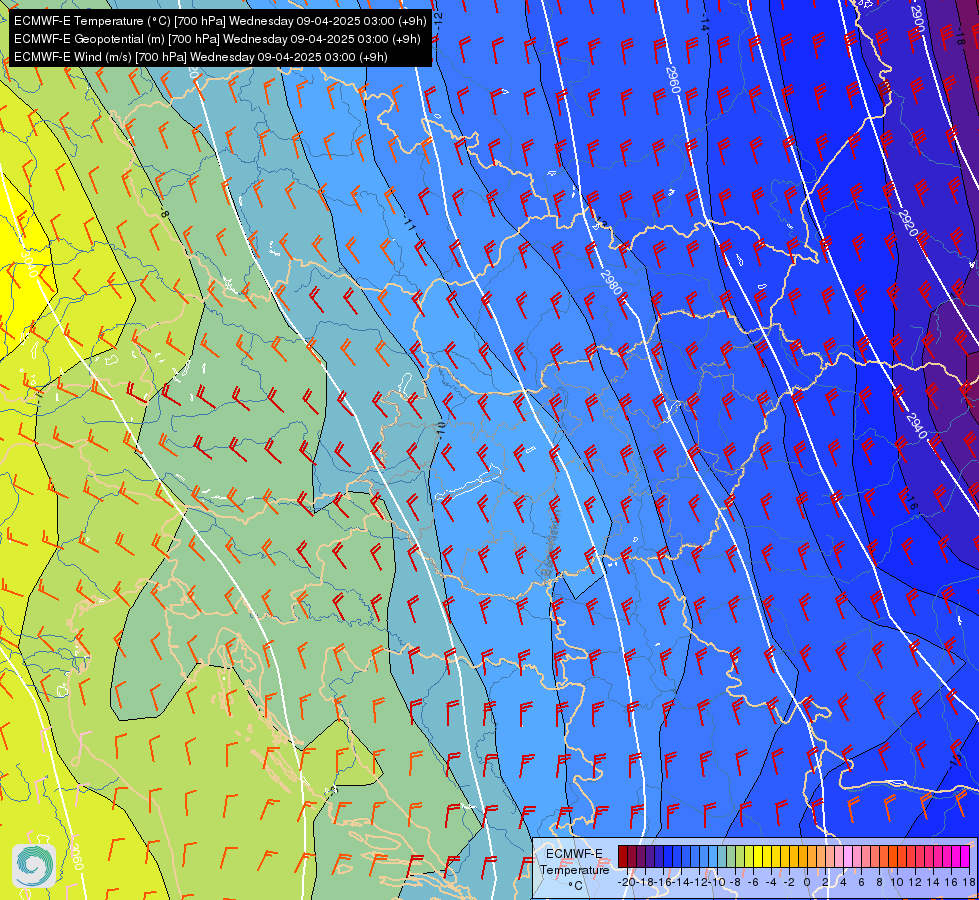The height and width of the screenshot is (900, 979).
Task: Click the '8' isotherm label on green area
Action: tap(164, 214)
